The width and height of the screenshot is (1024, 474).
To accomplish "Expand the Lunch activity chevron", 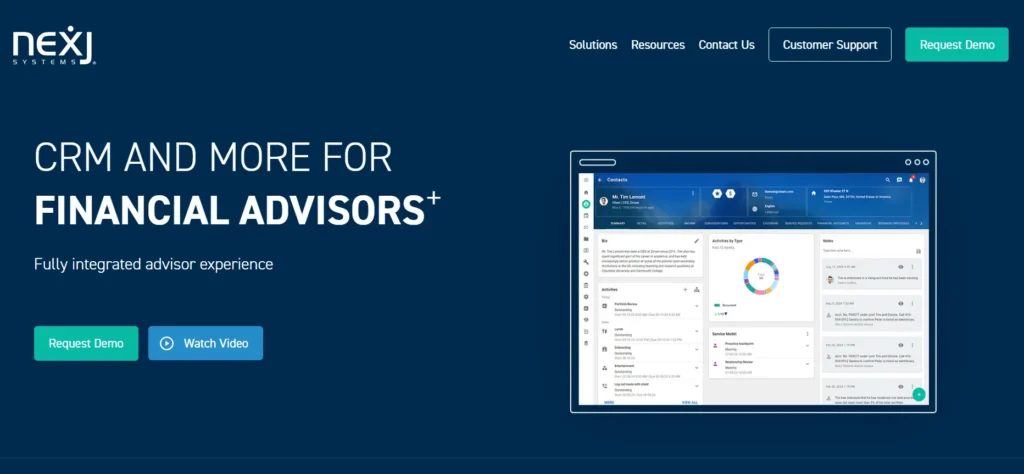I will 697,331.
